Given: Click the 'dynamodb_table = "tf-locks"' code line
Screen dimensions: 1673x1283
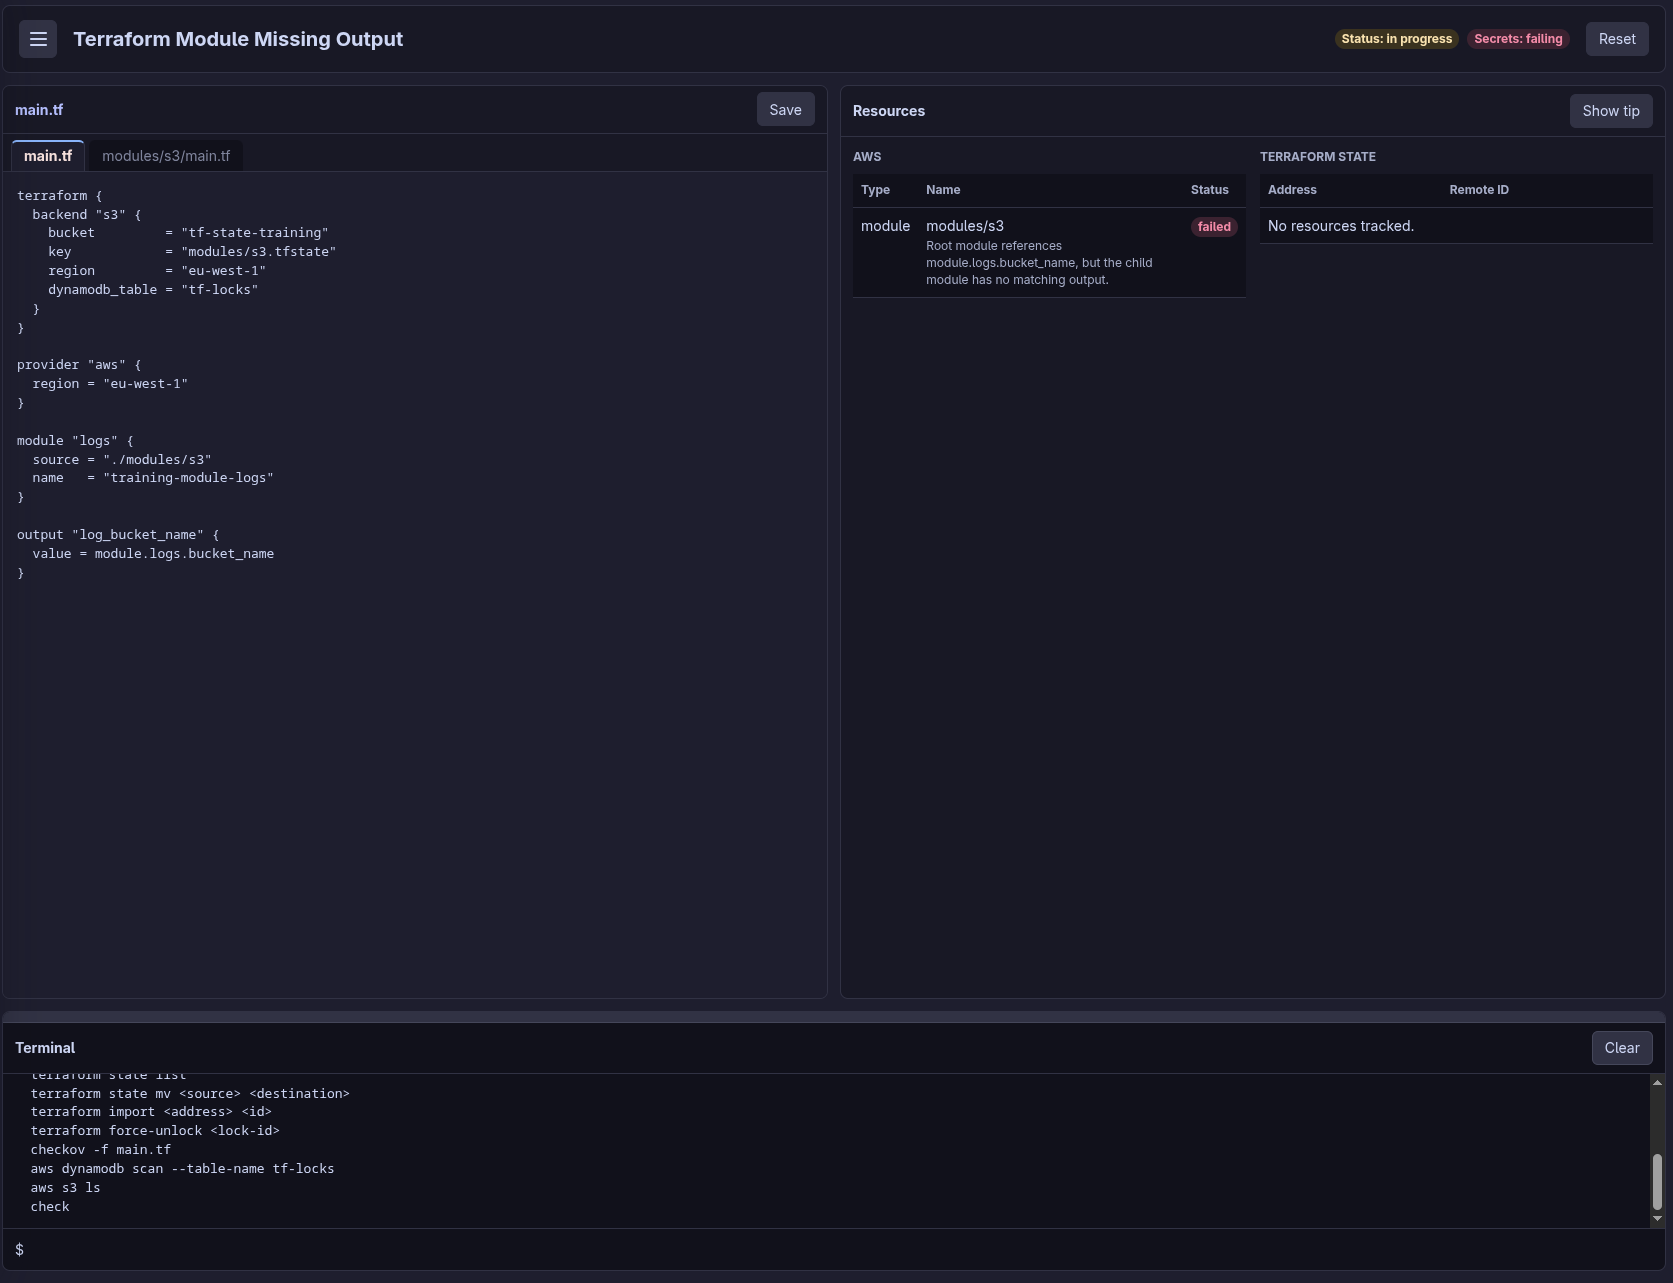Looking at the screenshot, I should coord(153,290).
